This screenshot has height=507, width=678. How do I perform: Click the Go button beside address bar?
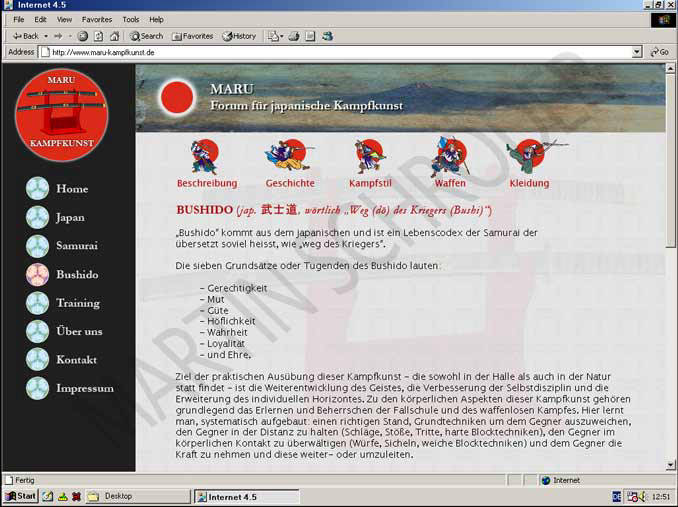pos(658,52)
